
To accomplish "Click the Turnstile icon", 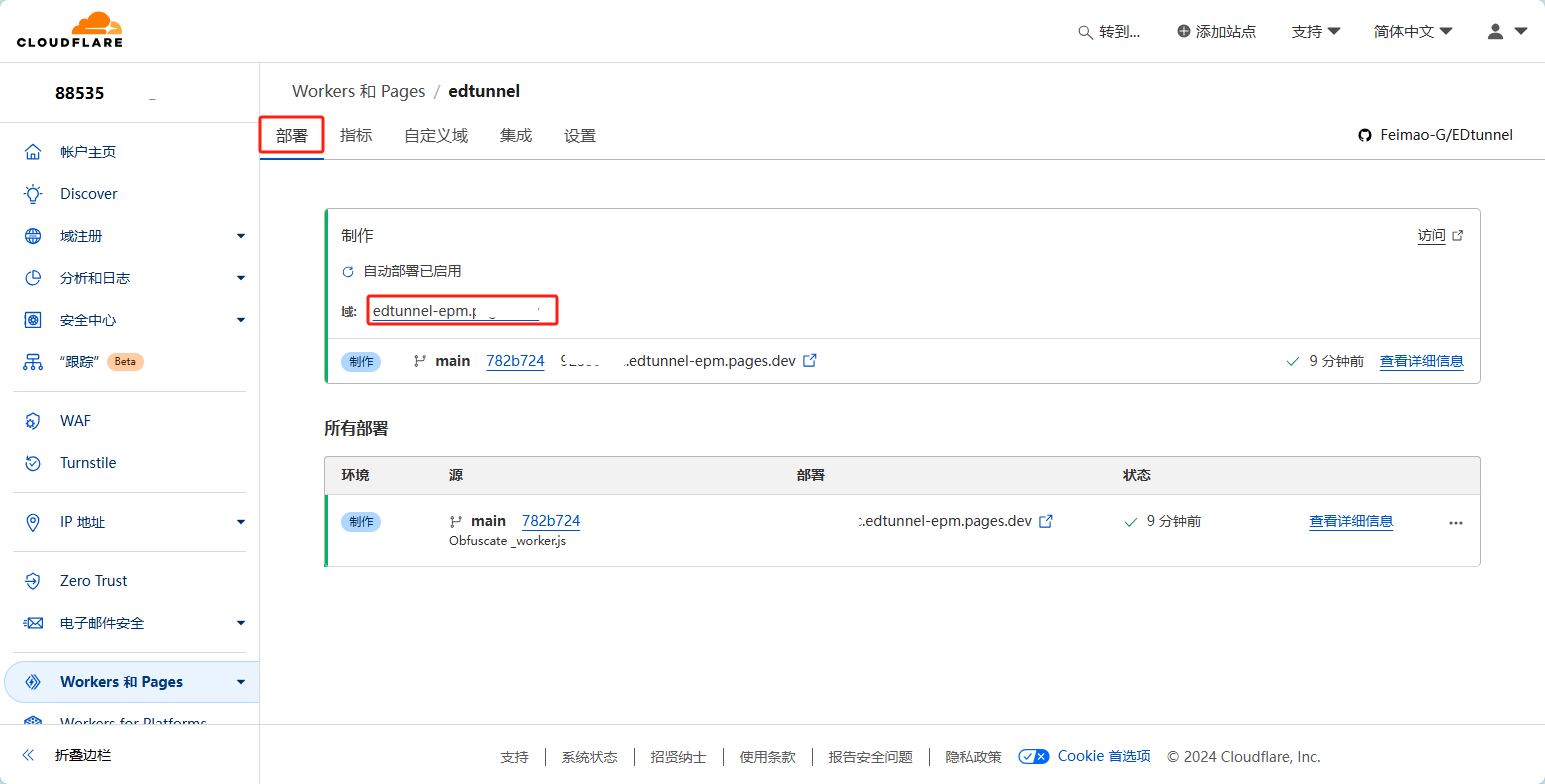I will [33, 463].
